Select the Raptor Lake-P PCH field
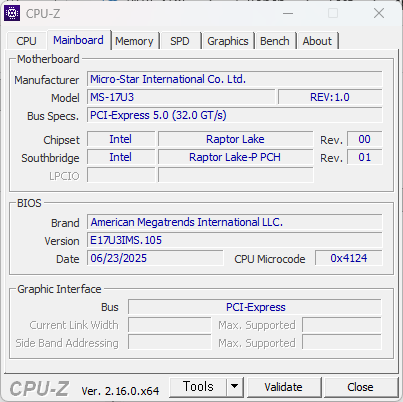The width and height of the screenshot is (403, 402). point(235,157)
